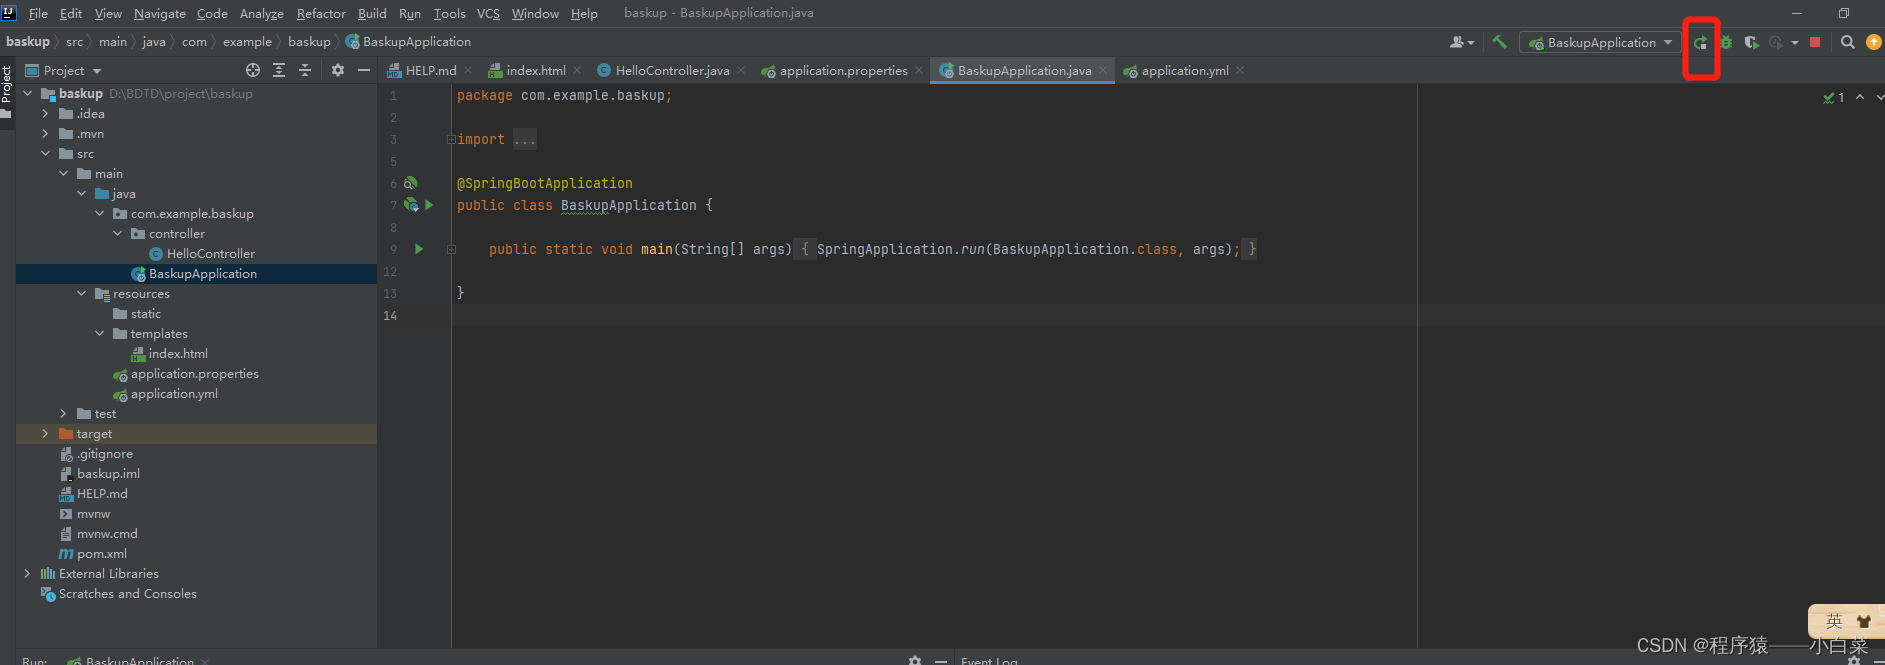Start debugging with the green bug icon
This screenshot has height=665, width=1885.
[x=1726, y=42]
